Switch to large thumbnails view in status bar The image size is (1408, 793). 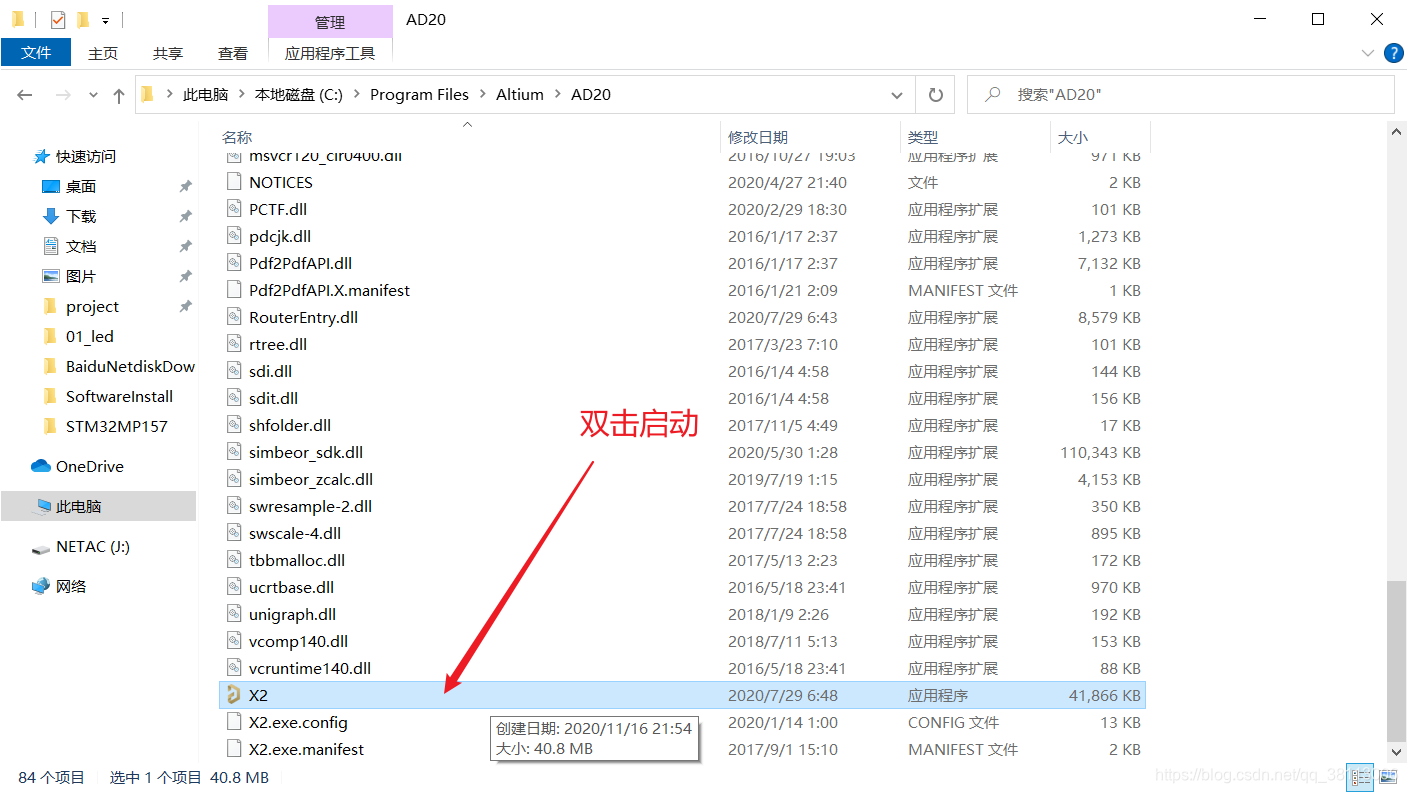coord(1387,777)
